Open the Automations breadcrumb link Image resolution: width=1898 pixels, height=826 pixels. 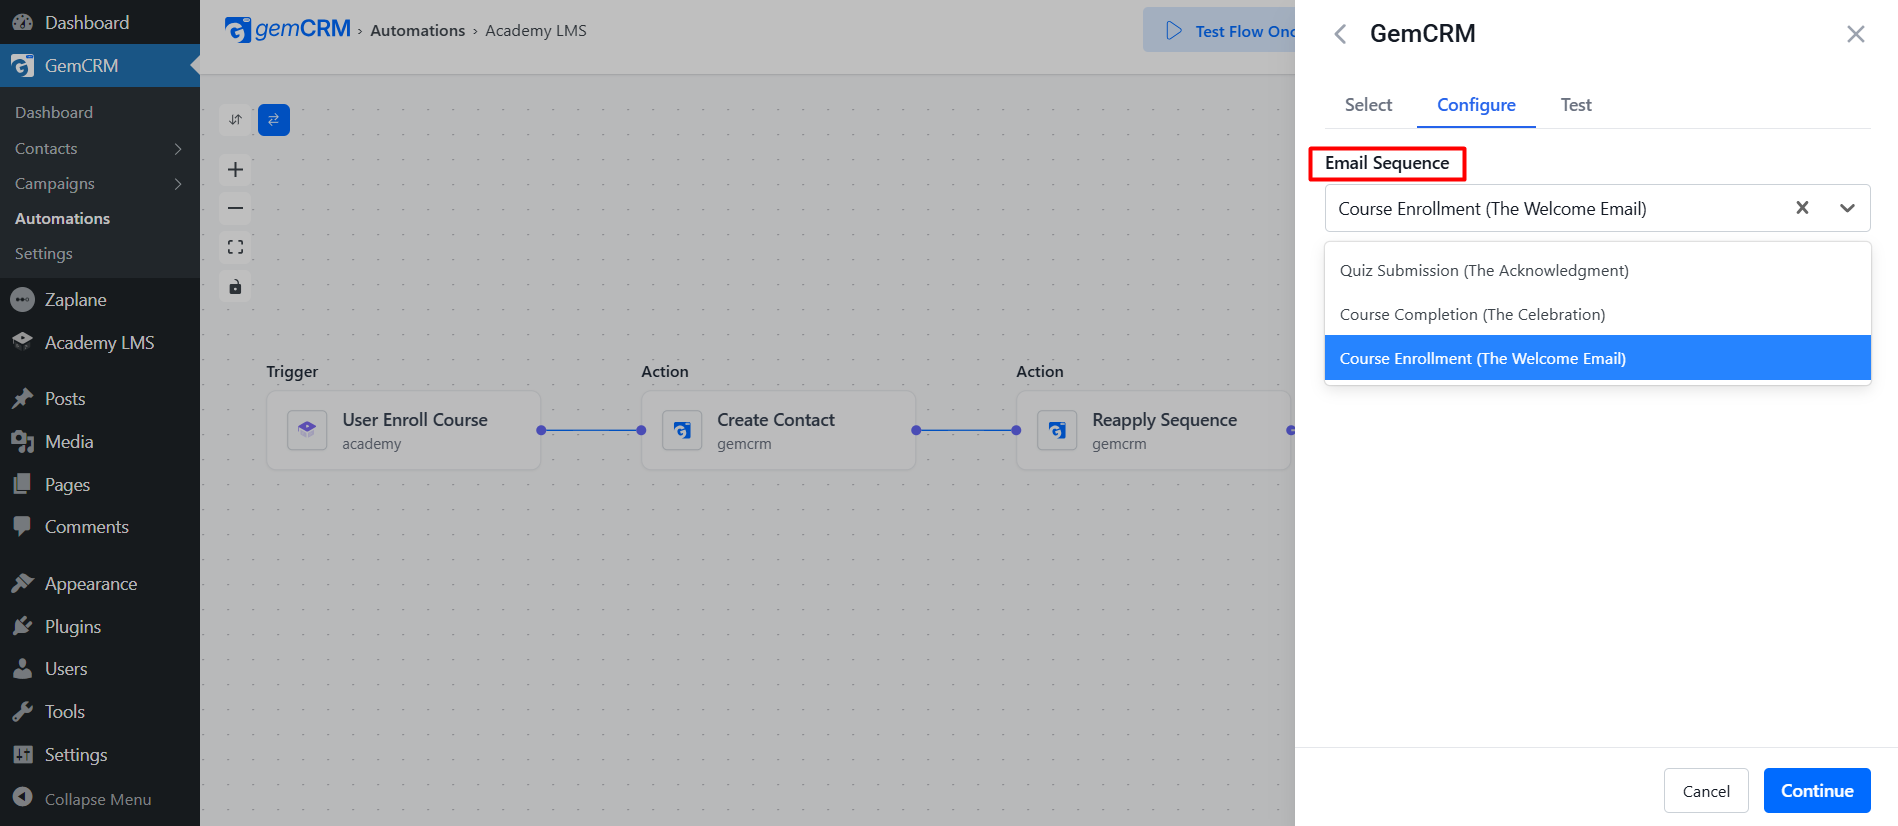[417, 31]
